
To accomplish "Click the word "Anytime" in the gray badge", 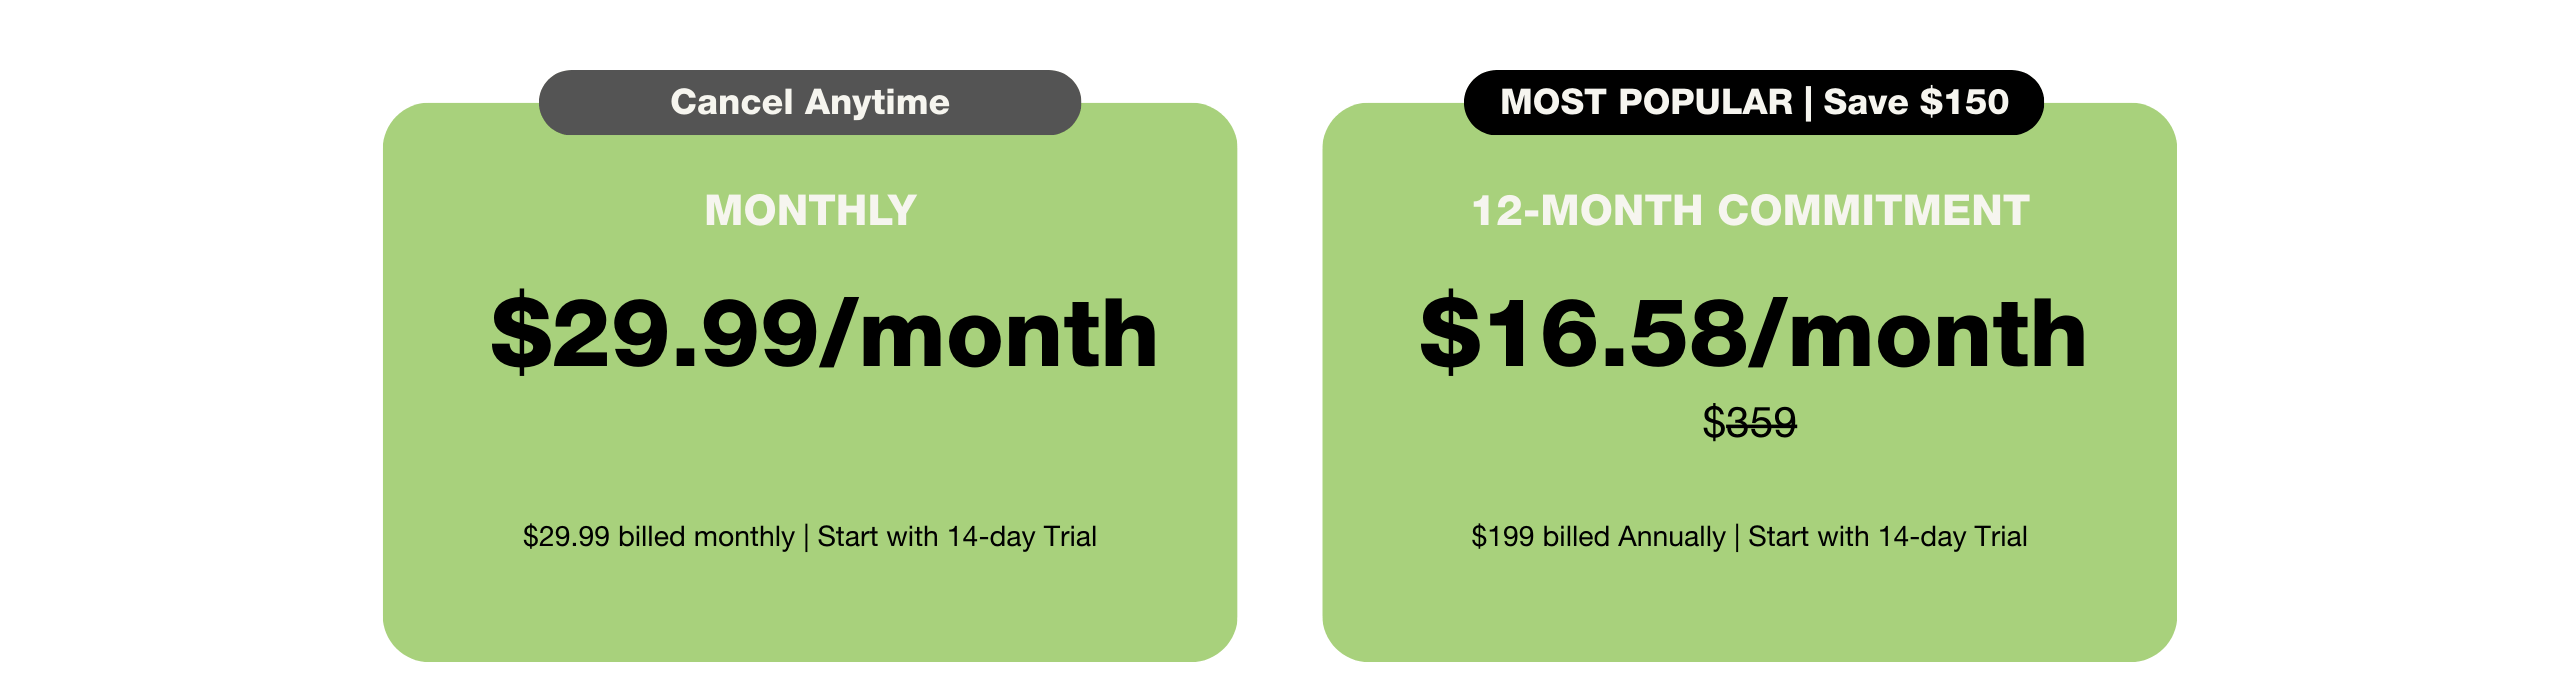I will point(877,102).
